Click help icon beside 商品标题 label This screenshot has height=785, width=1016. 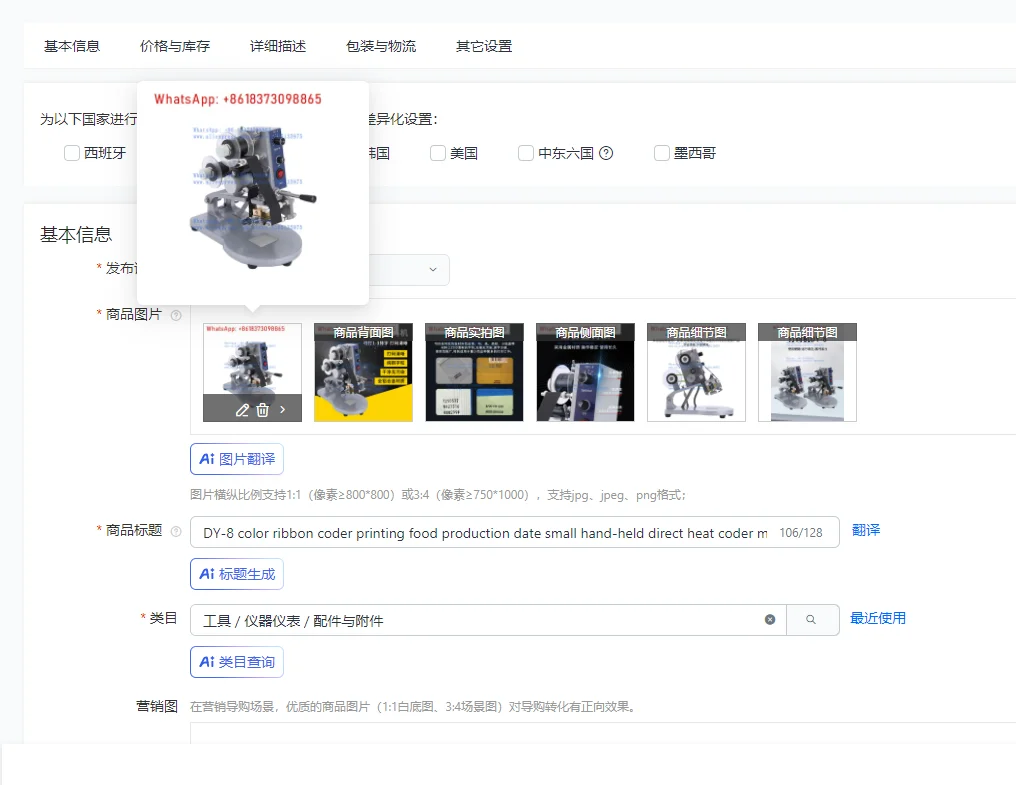176,532
